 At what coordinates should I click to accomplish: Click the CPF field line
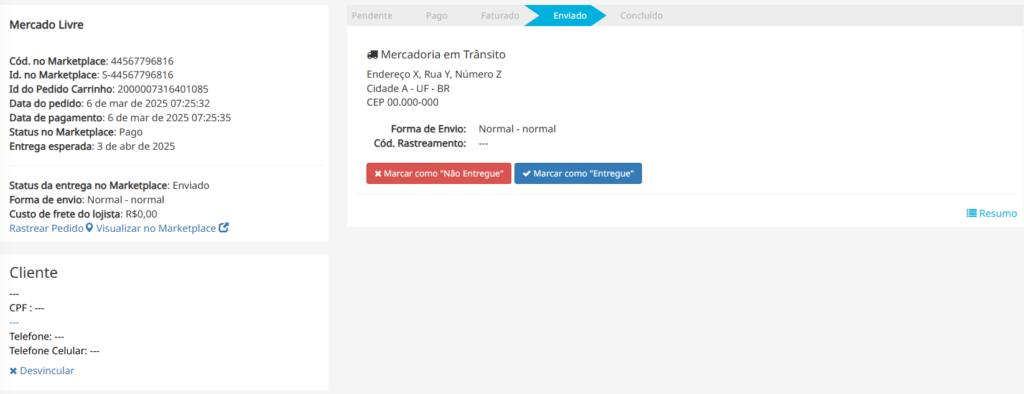[x=27, y=308]
